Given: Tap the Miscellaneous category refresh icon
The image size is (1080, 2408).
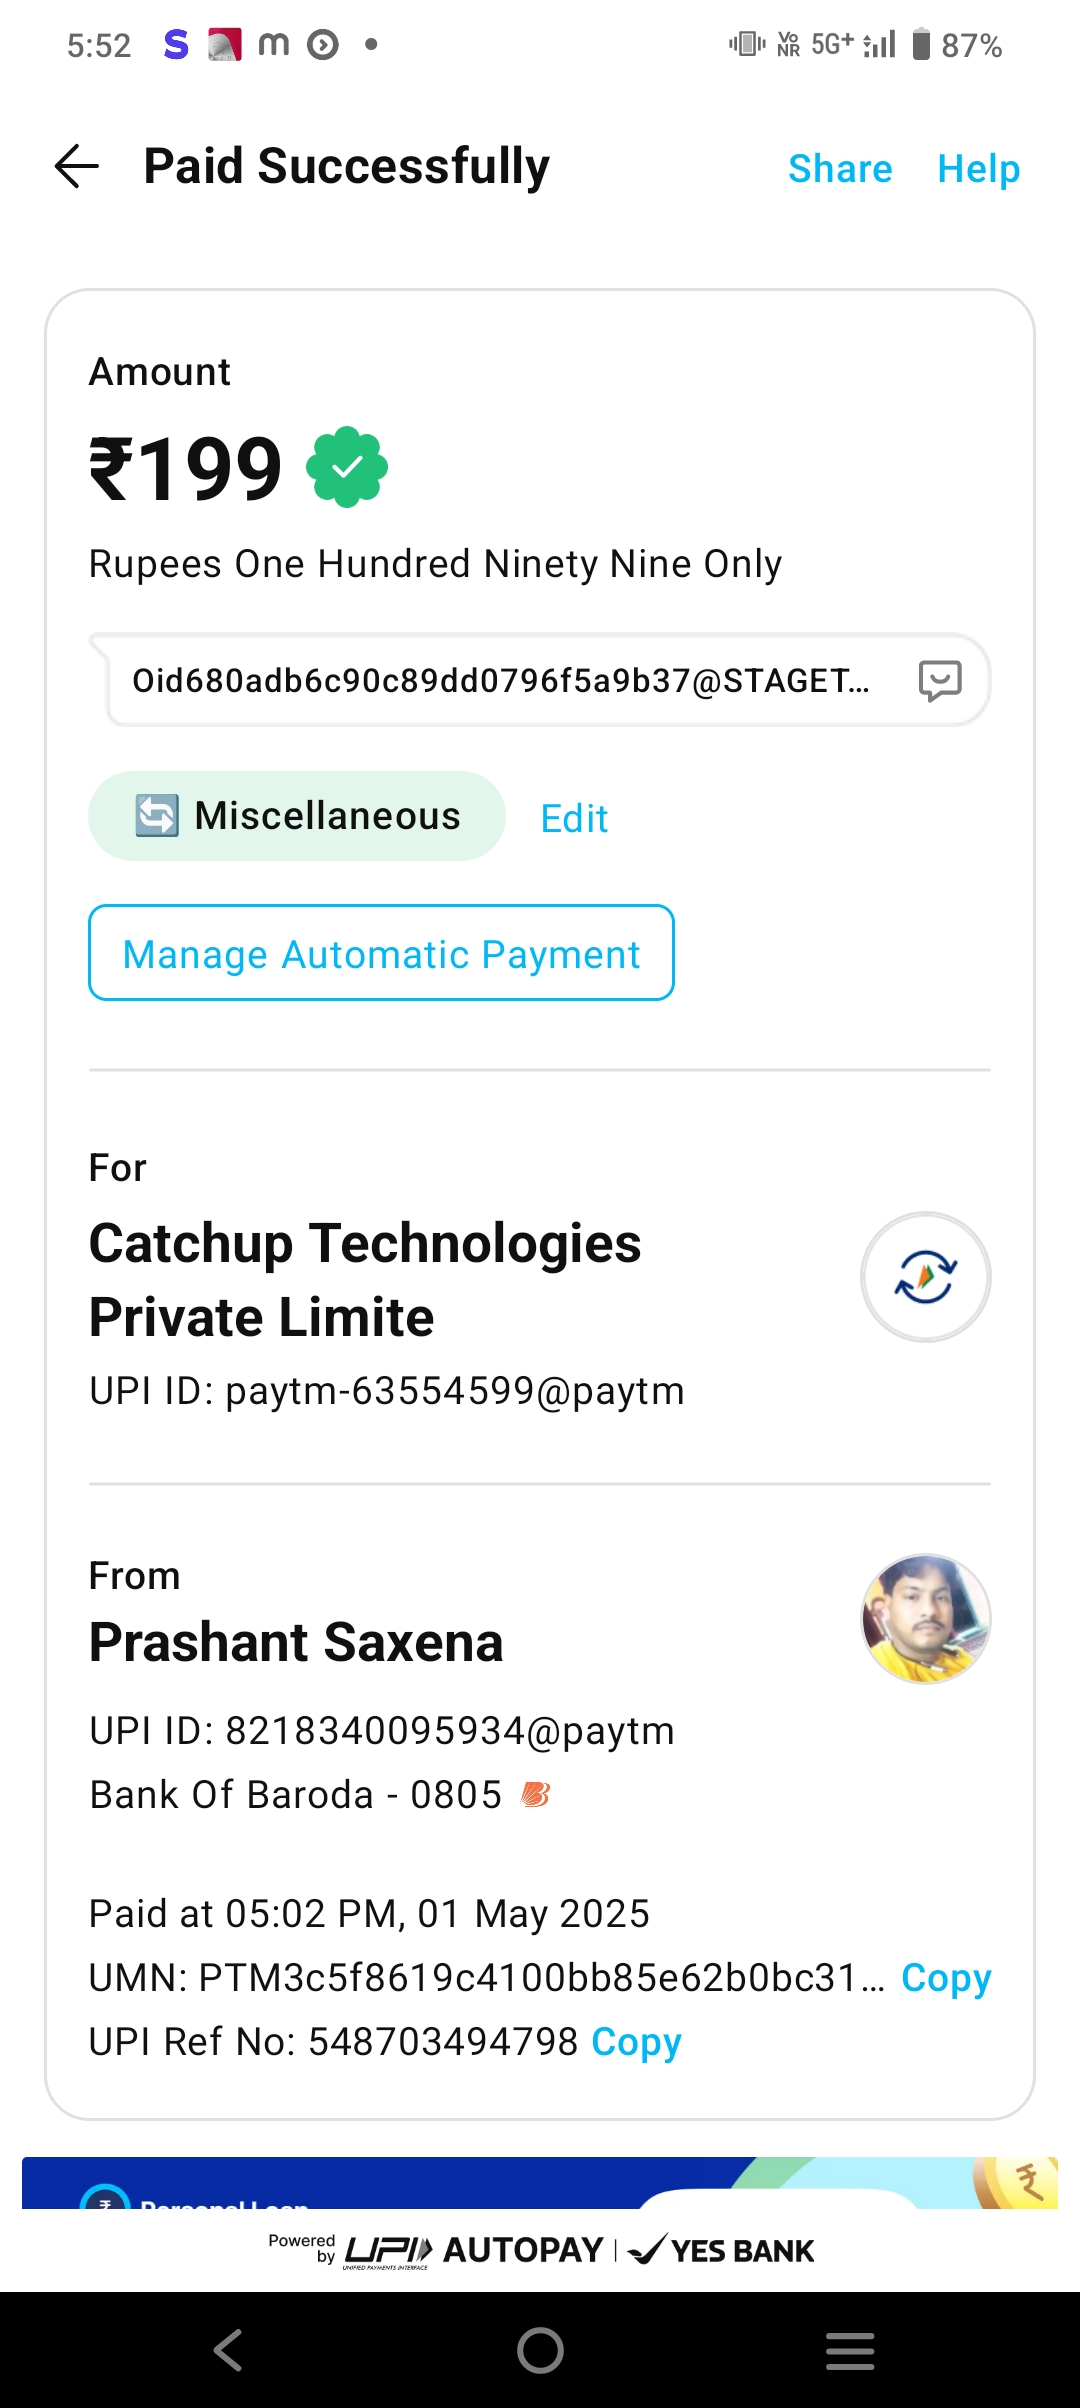Looking at the screenshot, I should (x=157, y=816).
